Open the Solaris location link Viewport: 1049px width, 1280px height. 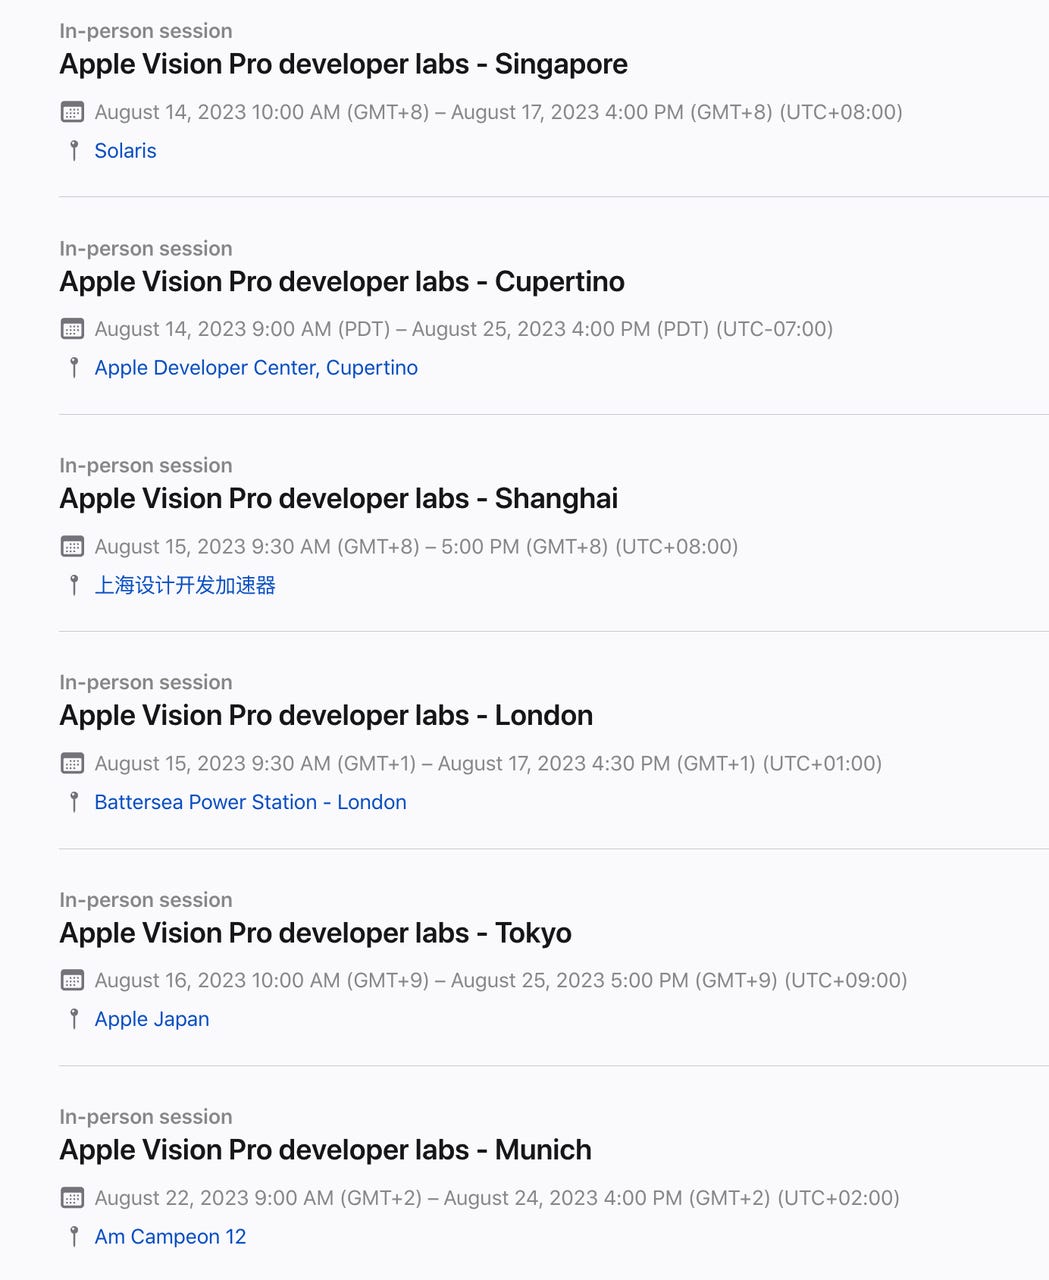point(125,151)
